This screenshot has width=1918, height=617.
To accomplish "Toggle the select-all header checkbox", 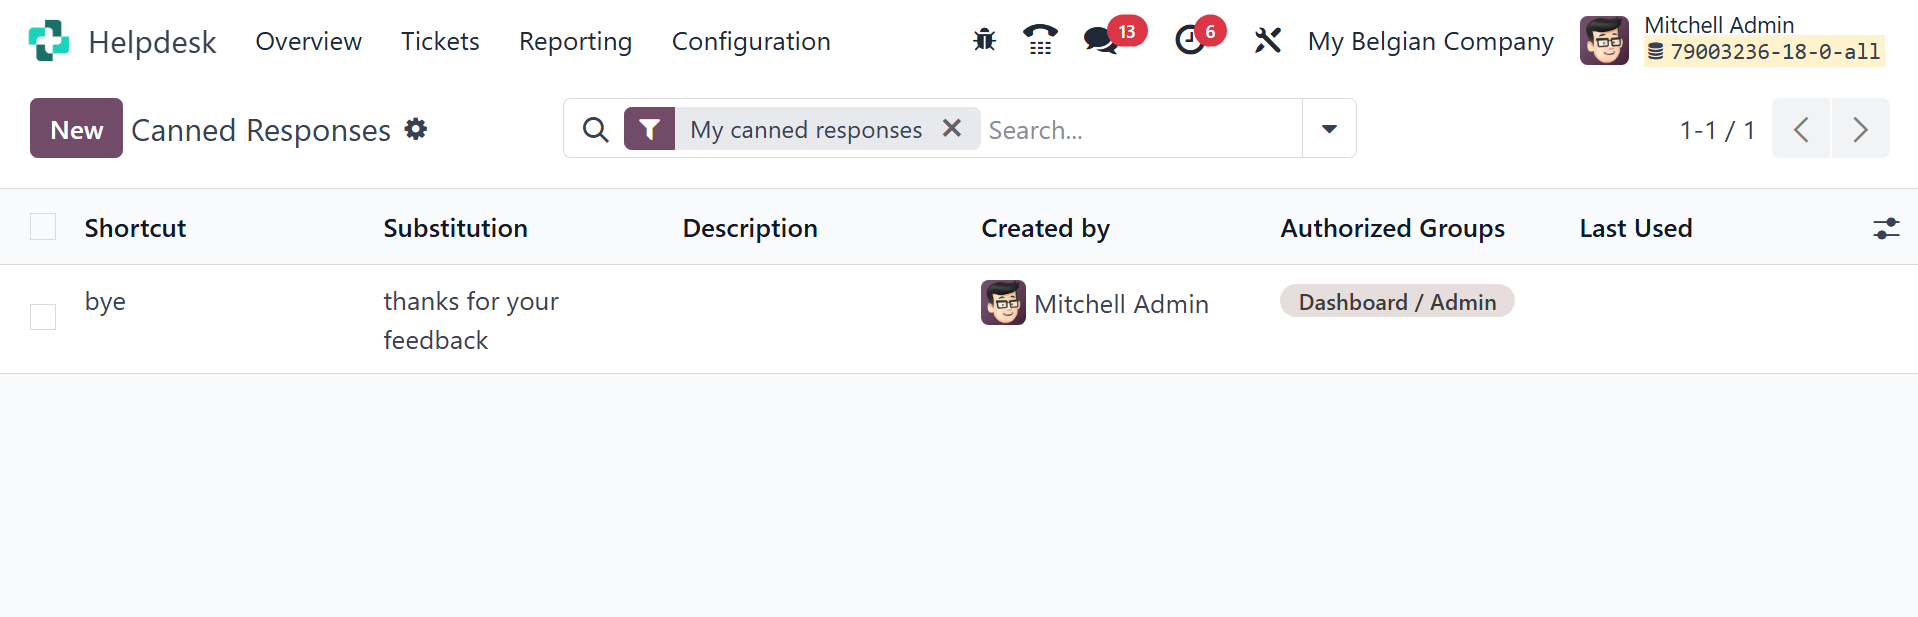I will [43, 227].
